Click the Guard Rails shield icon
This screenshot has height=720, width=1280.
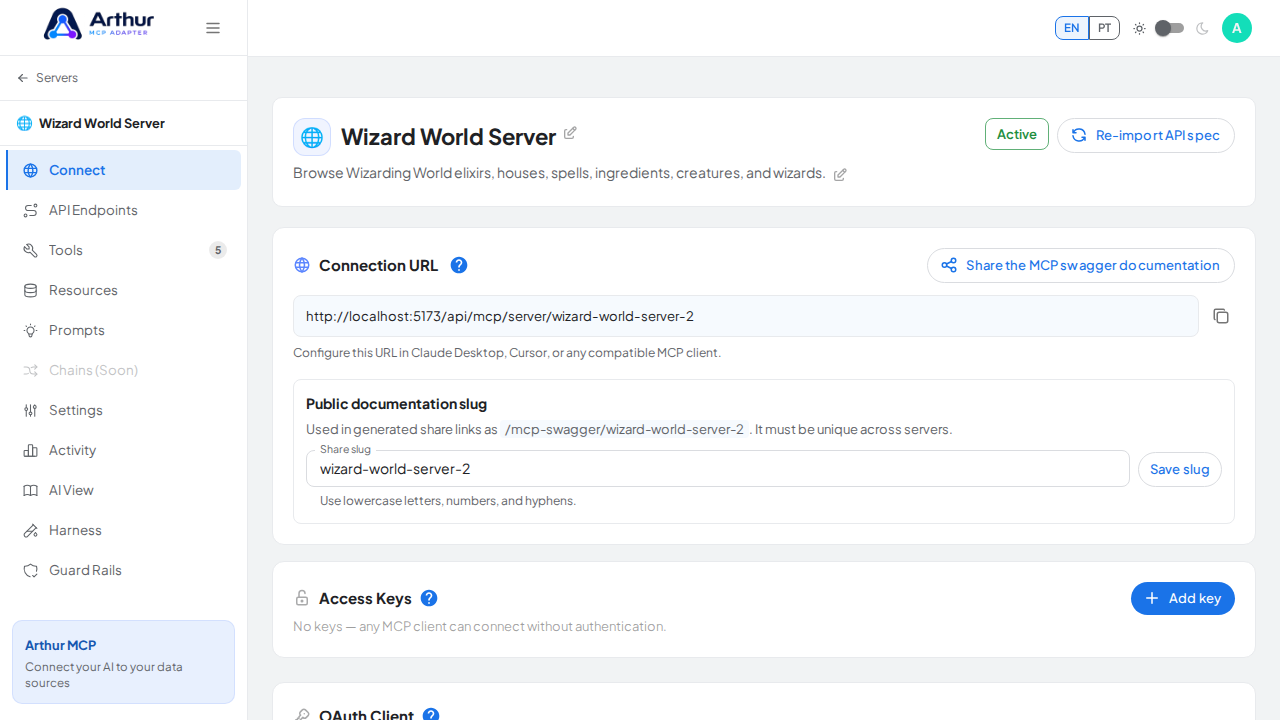31,570
